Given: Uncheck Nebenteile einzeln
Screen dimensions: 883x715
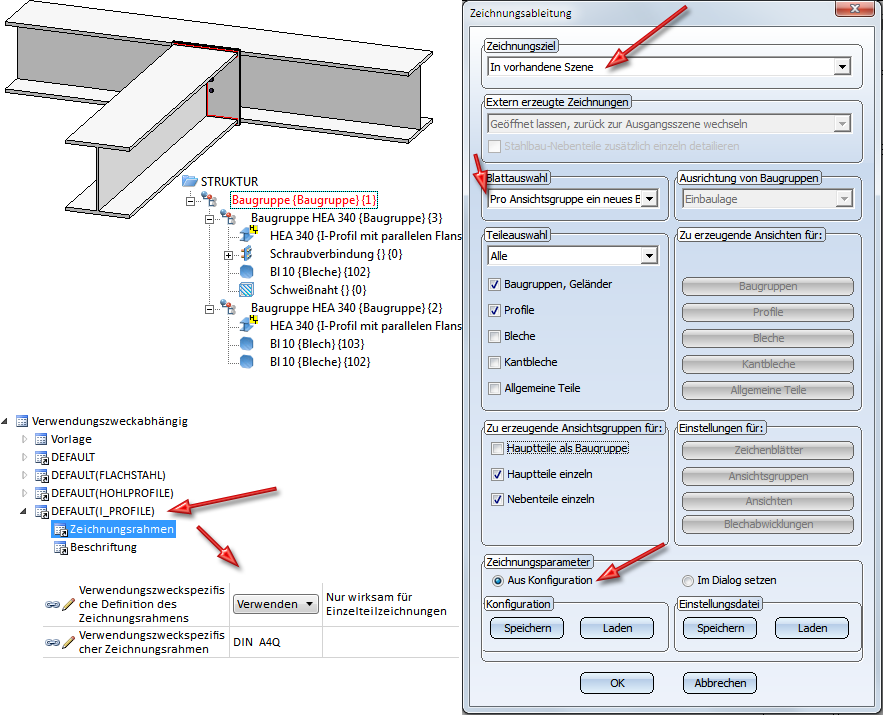Looking at the screenshot, I should tap(497, 499).
